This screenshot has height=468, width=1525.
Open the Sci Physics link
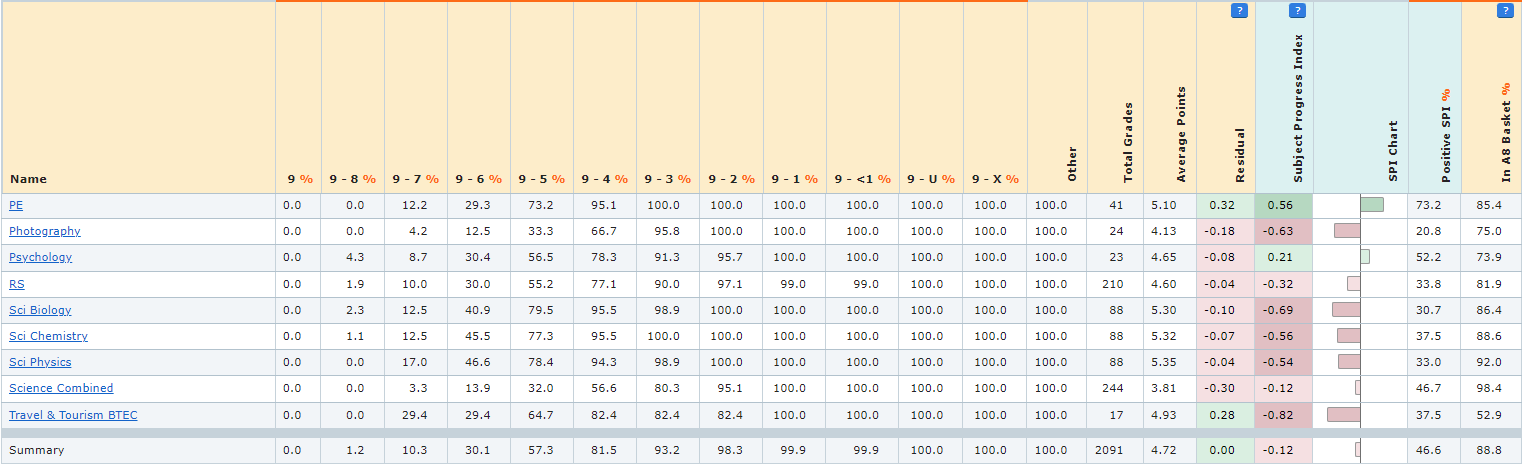(40, 362)
